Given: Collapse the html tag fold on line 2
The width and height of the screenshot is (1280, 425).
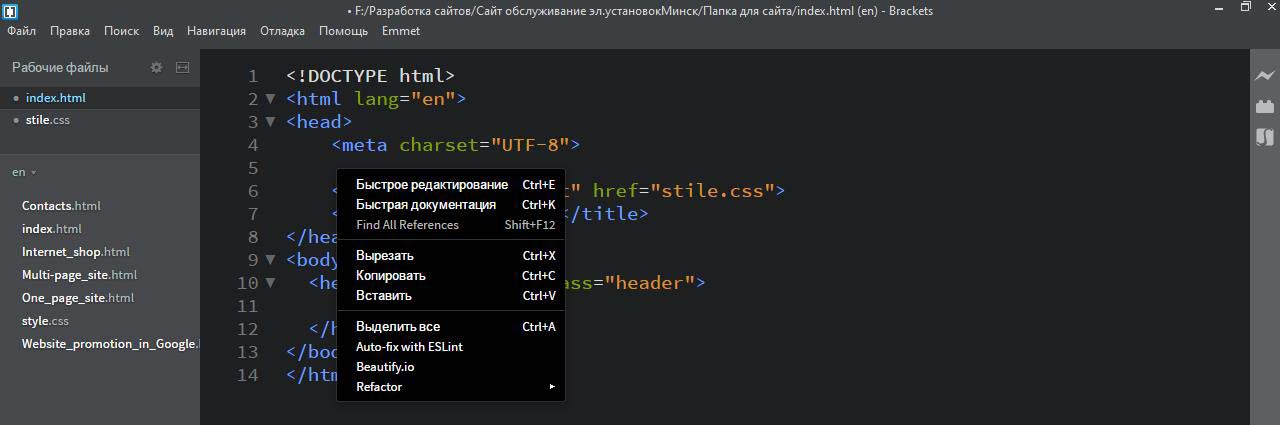Looking at the screenshot, I should pos(270,99).
